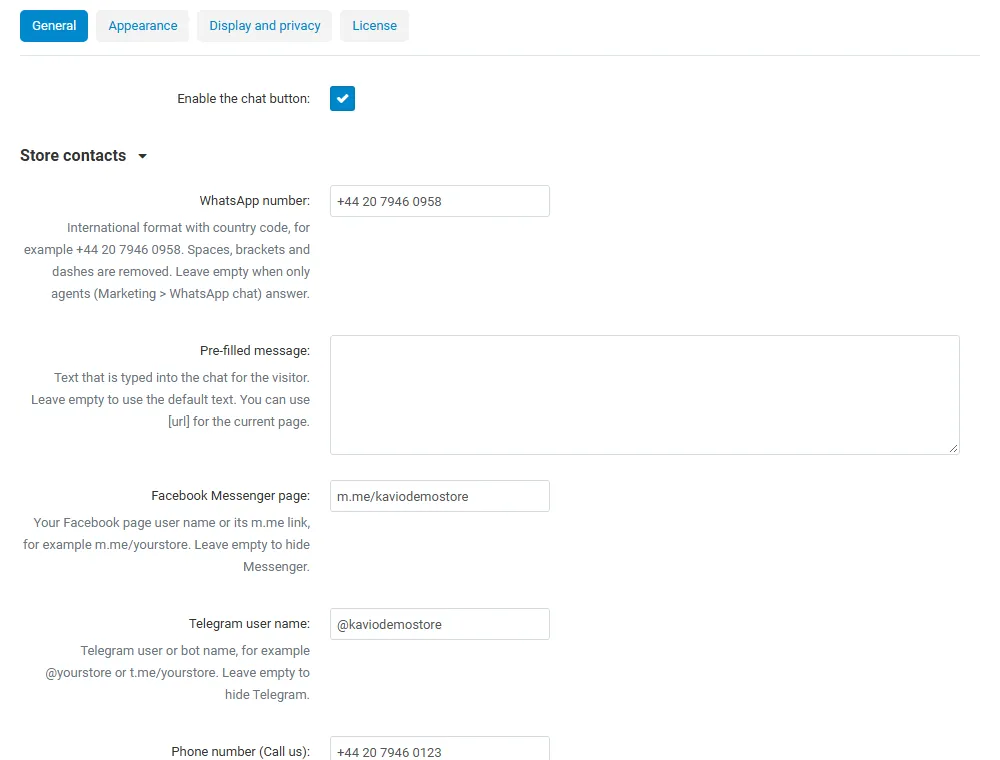Select the Phone number (Call us) field
The width and height of the screenshot is (1000, 760).
[x=439, y=749]
